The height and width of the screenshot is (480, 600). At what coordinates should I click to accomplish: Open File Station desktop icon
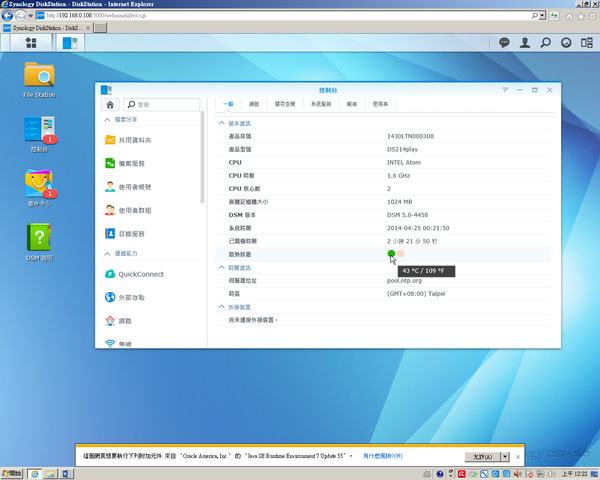[x=40, y=76]
